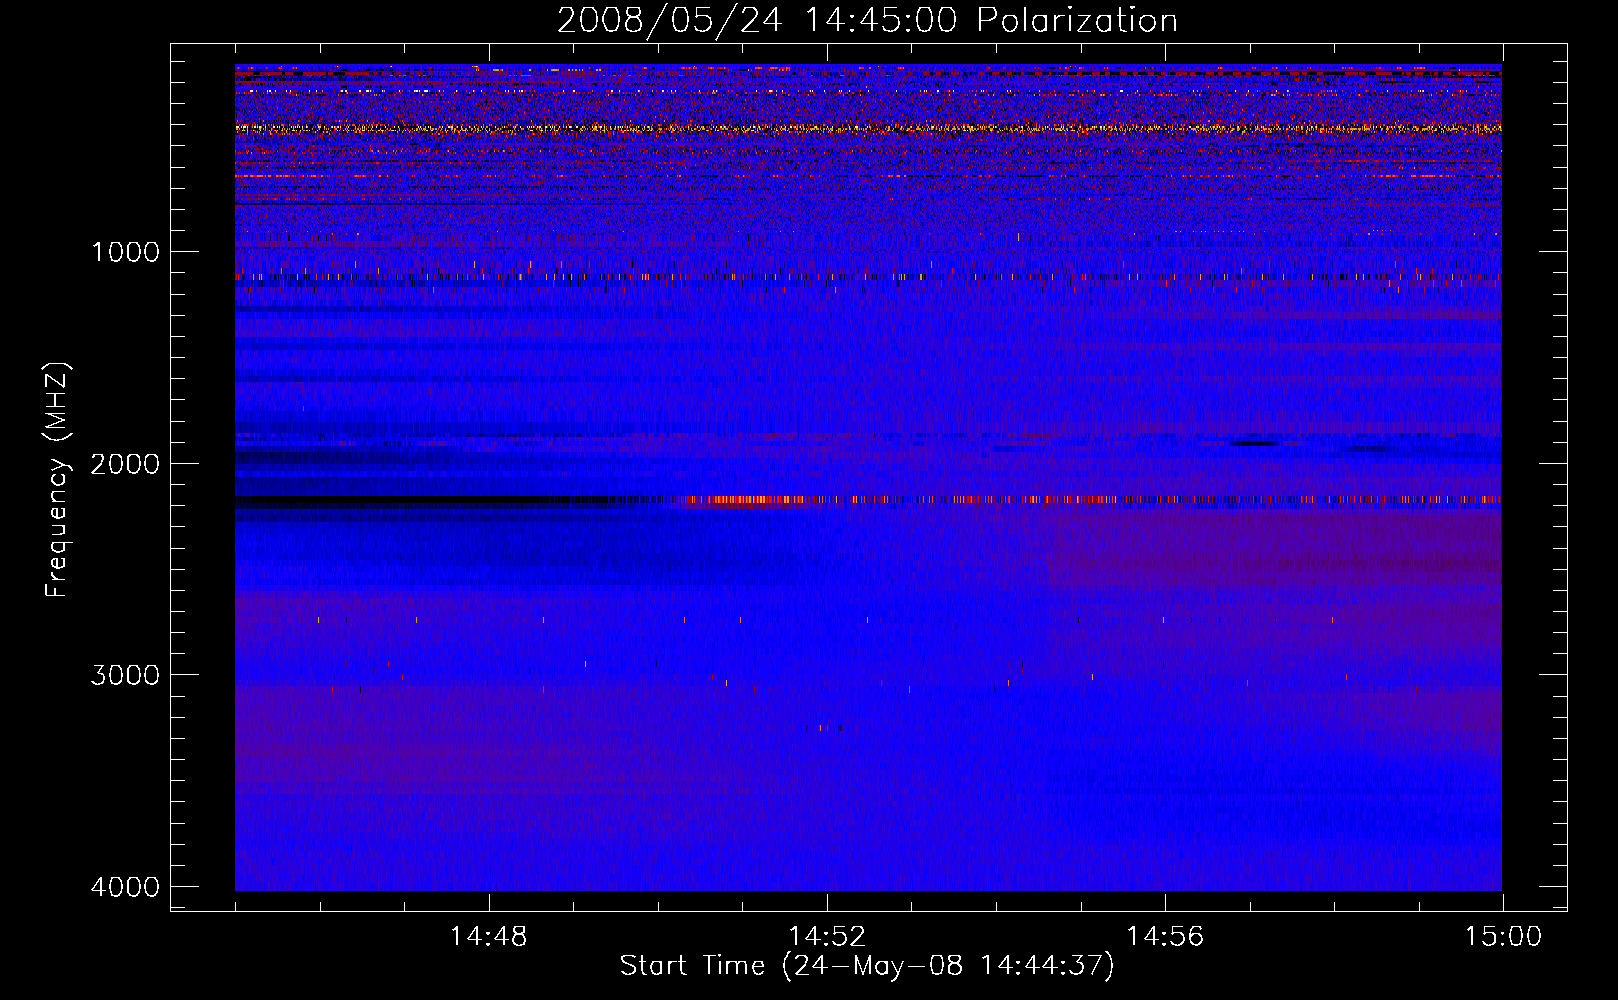Image resolution: width=1618 pixels, height=1000 pixels.
Task: Click the 14:48 time tick label
Action: point(489,937)
